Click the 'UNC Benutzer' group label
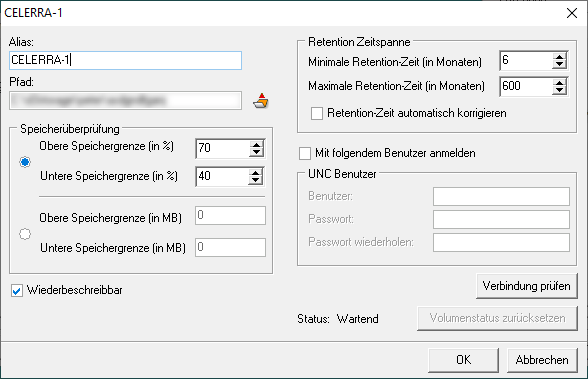This screenshot has height=379, width=588. click(x=342, y=174)
